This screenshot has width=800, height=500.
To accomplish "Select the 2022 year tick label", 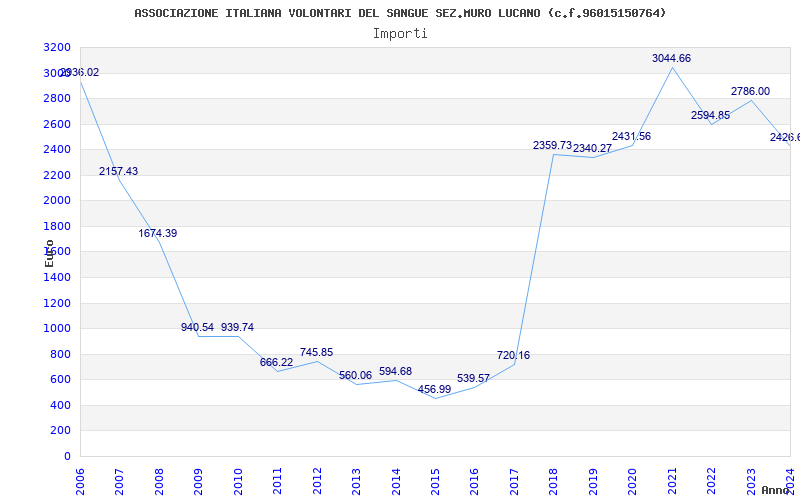I will 712,482.
